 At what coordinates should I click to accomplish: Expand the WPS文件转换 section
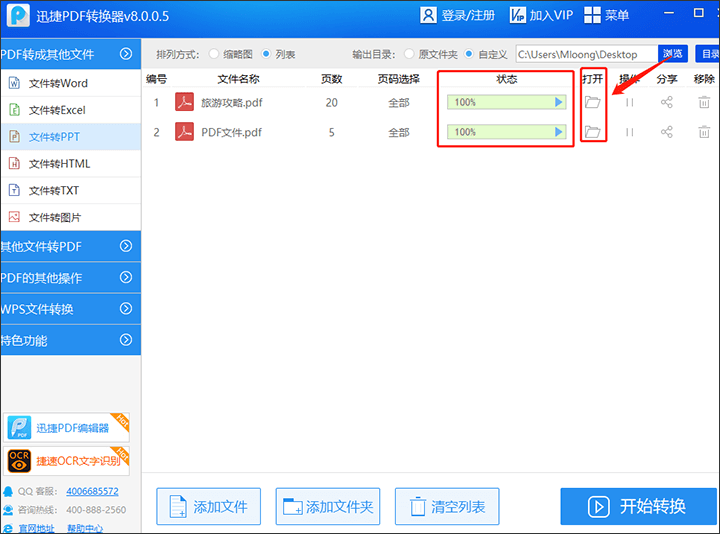tap(70, 309)
